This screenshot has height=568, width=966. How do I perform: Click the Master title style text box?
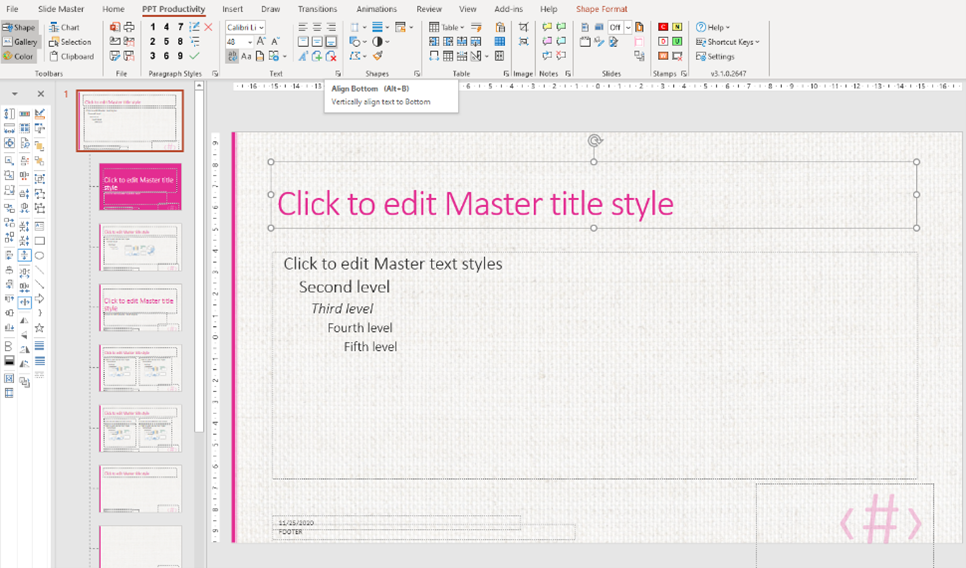pyautogui.click(x=593, y=195)
